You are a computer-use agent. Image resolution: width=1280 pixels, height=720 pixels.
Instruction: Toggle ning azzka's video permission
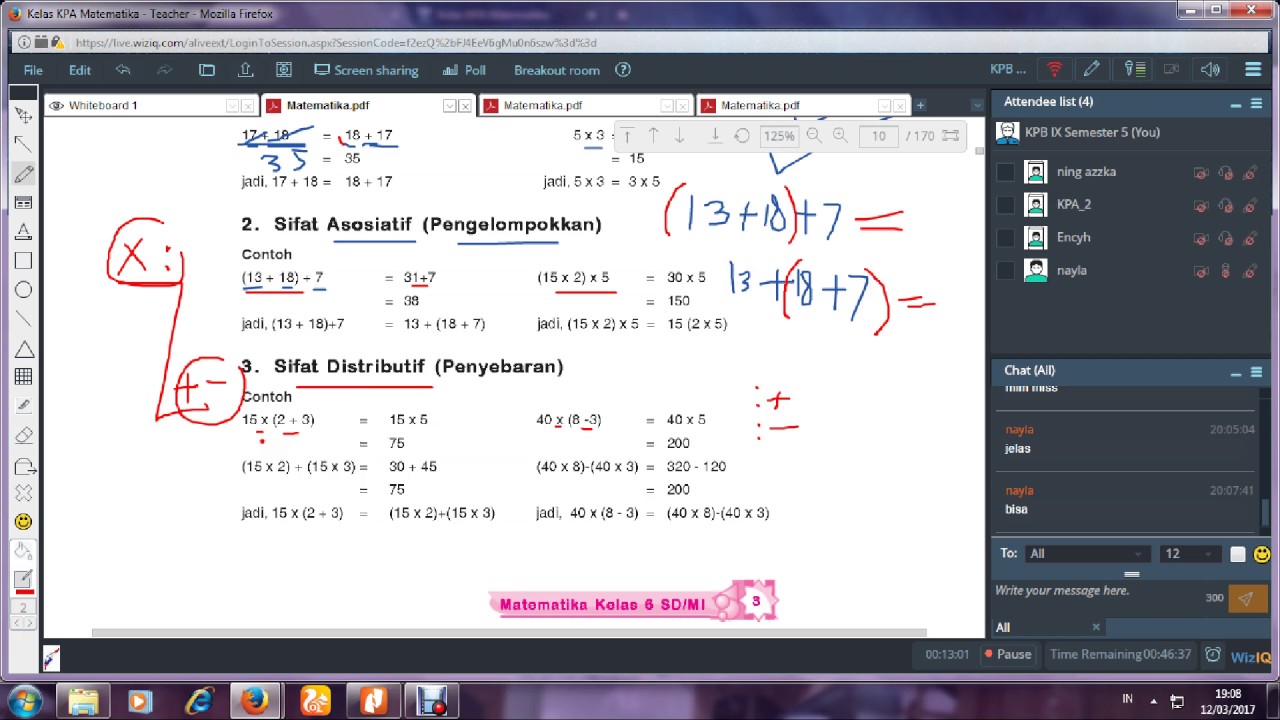[1201, 172]
